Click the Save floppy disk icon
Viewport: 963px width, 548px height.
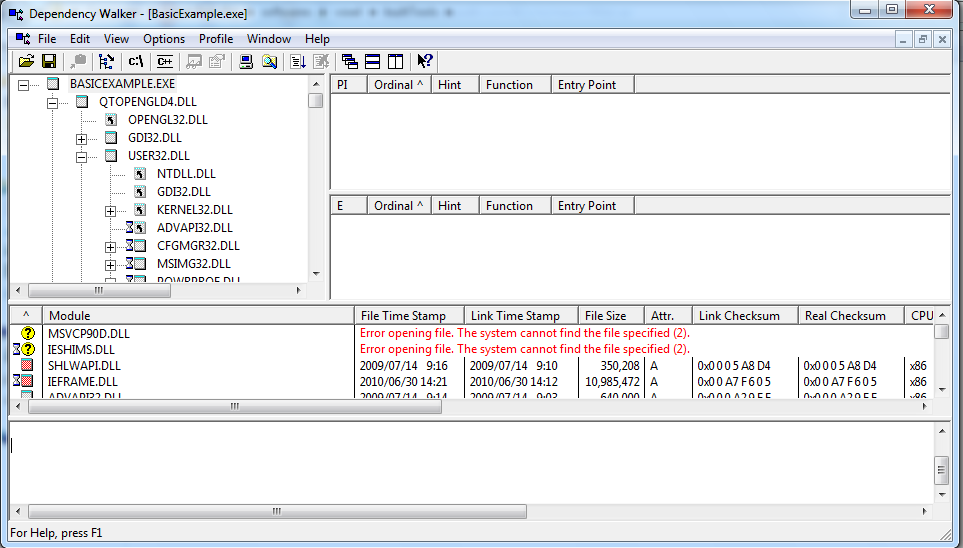tap(49, 62)
